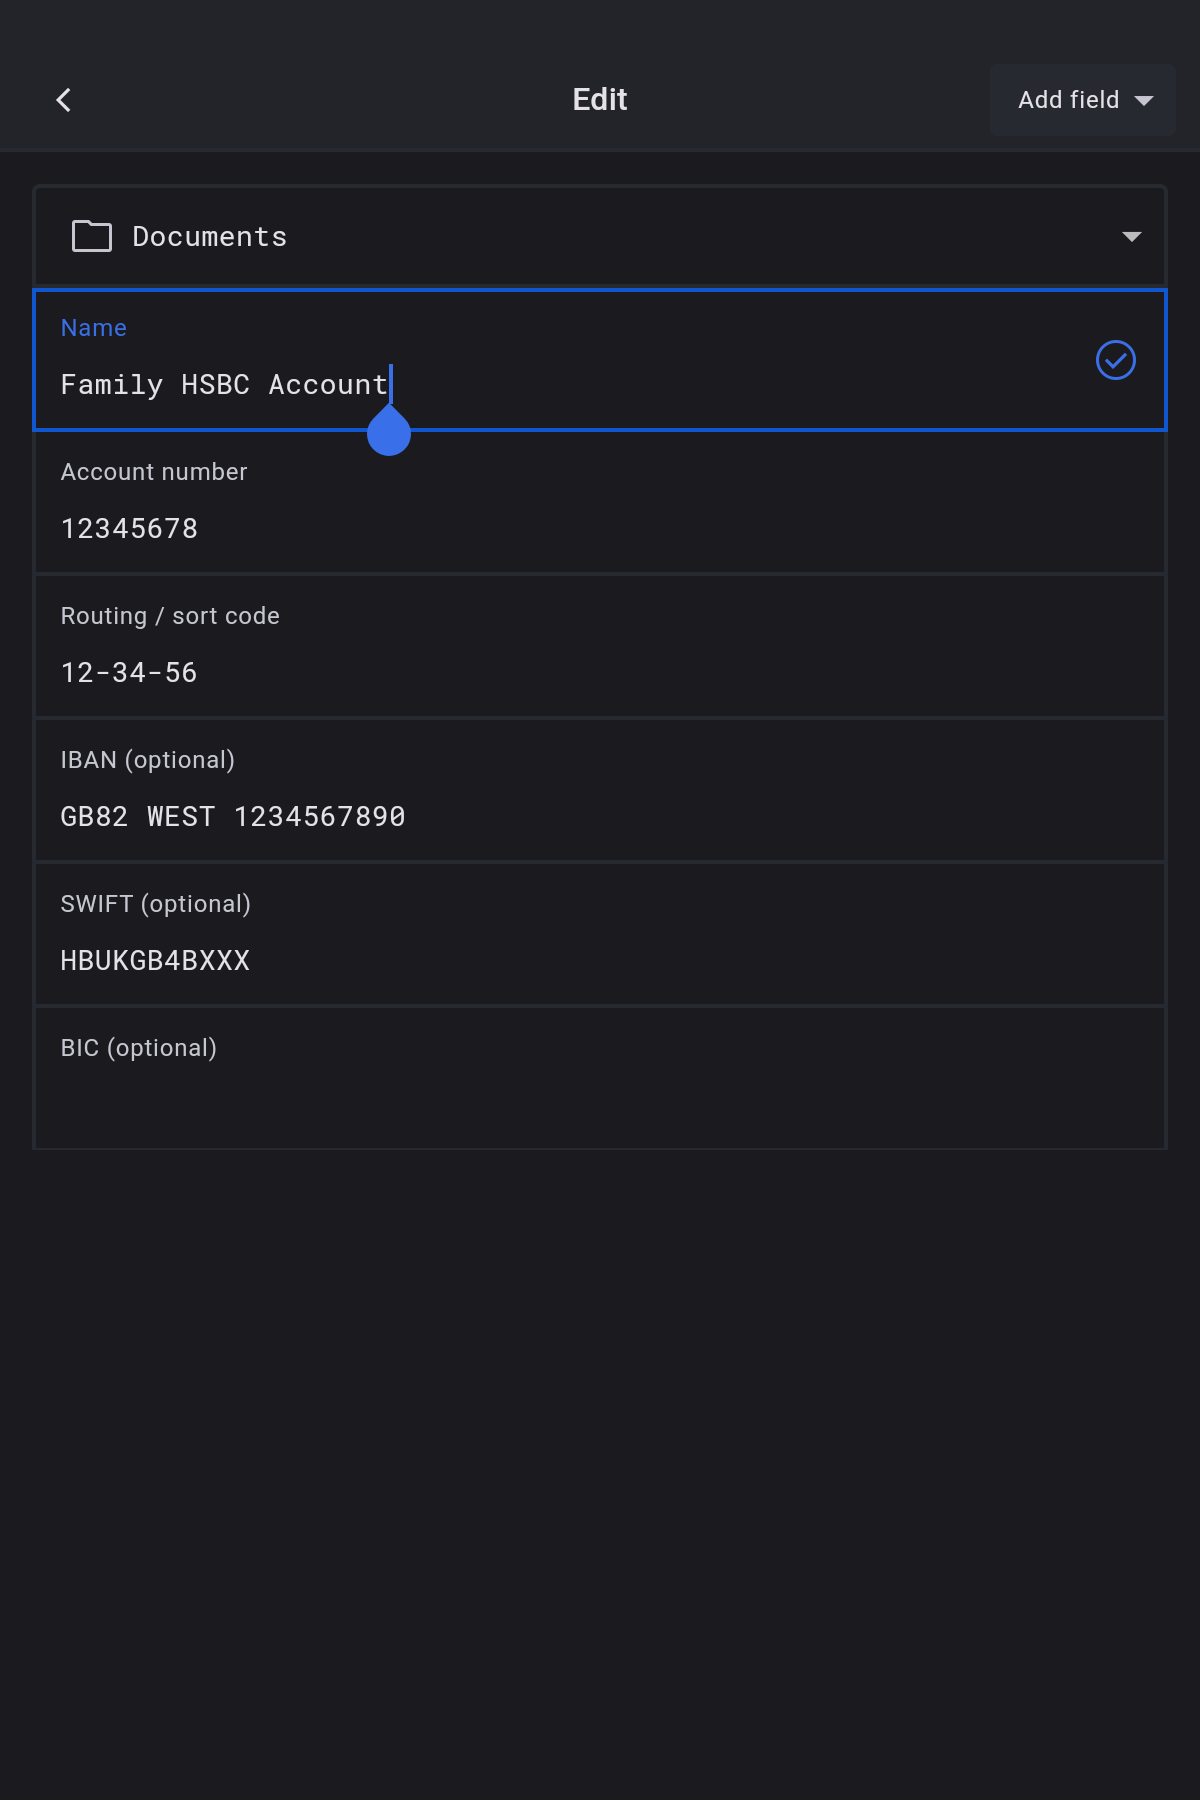Tap the blue text cursor handle
1200x1800 pixels.
coord(389,433)
